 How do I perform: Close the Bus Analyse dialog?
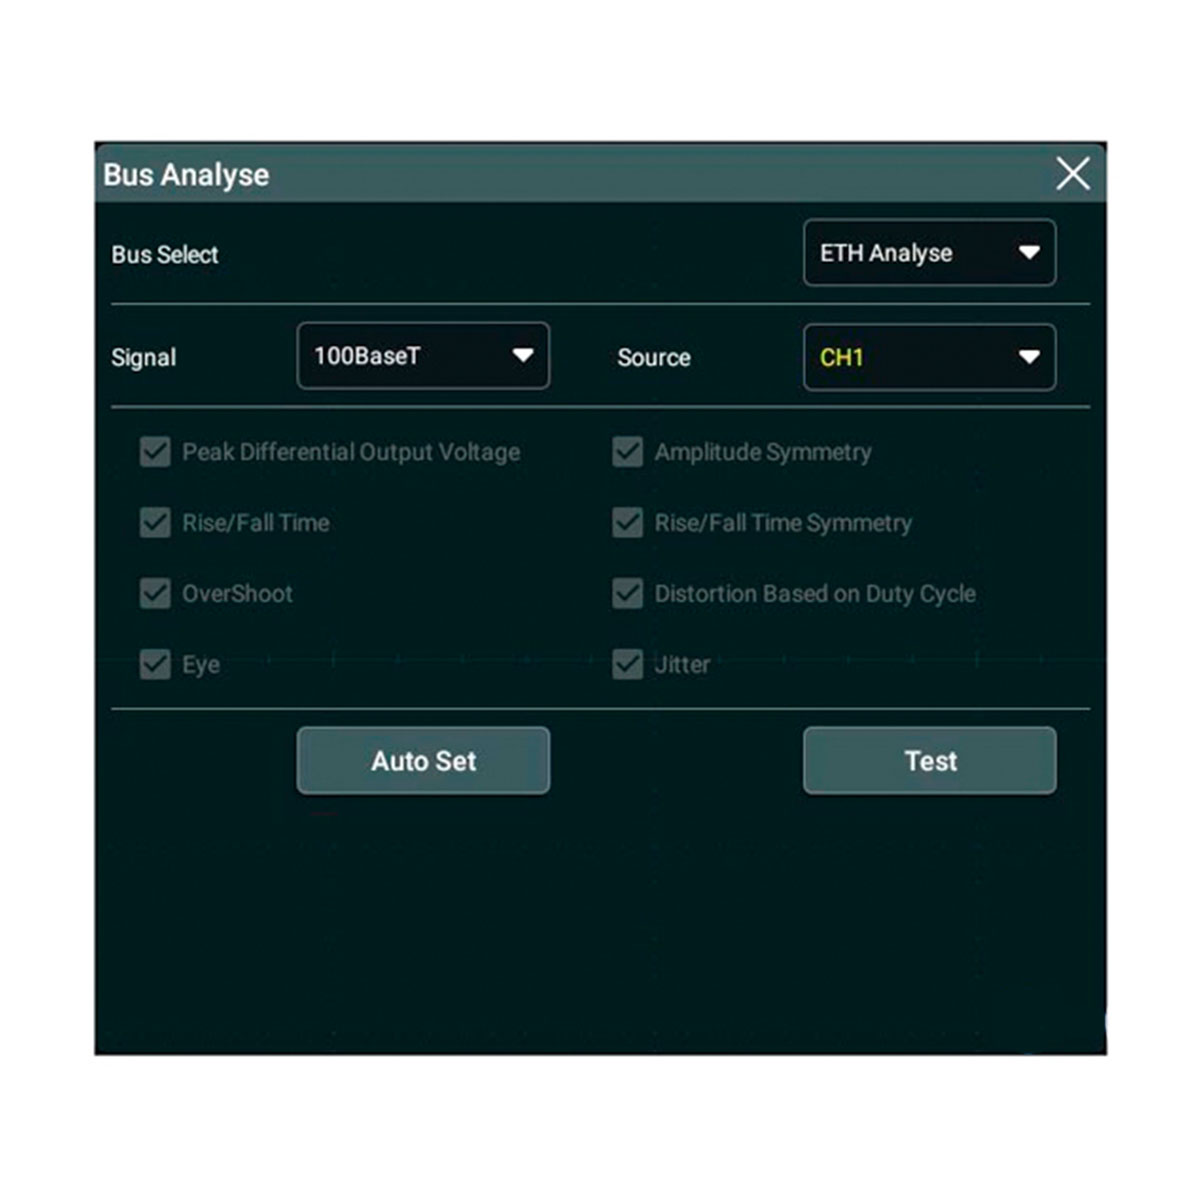point(1072,174)
